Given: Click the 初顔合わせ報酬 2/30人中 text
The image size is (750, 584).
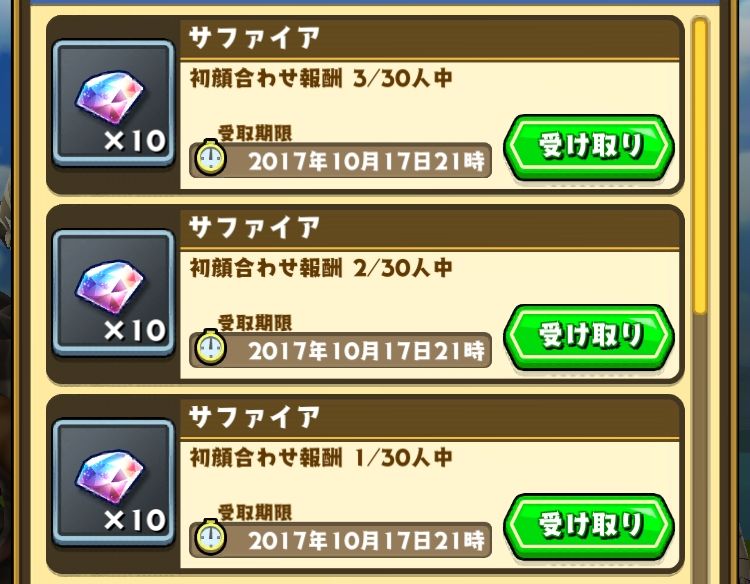Looking at the screenshot, I should (x=321, y=268).
